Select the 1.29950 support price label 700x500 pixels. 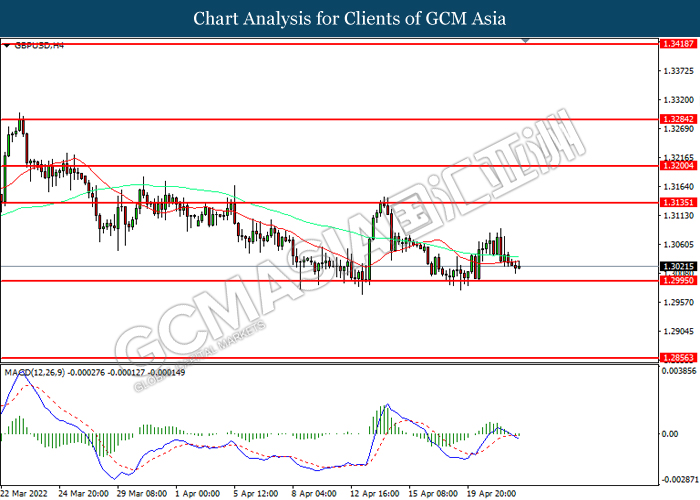pyautogui.click(x=678, y=280)
